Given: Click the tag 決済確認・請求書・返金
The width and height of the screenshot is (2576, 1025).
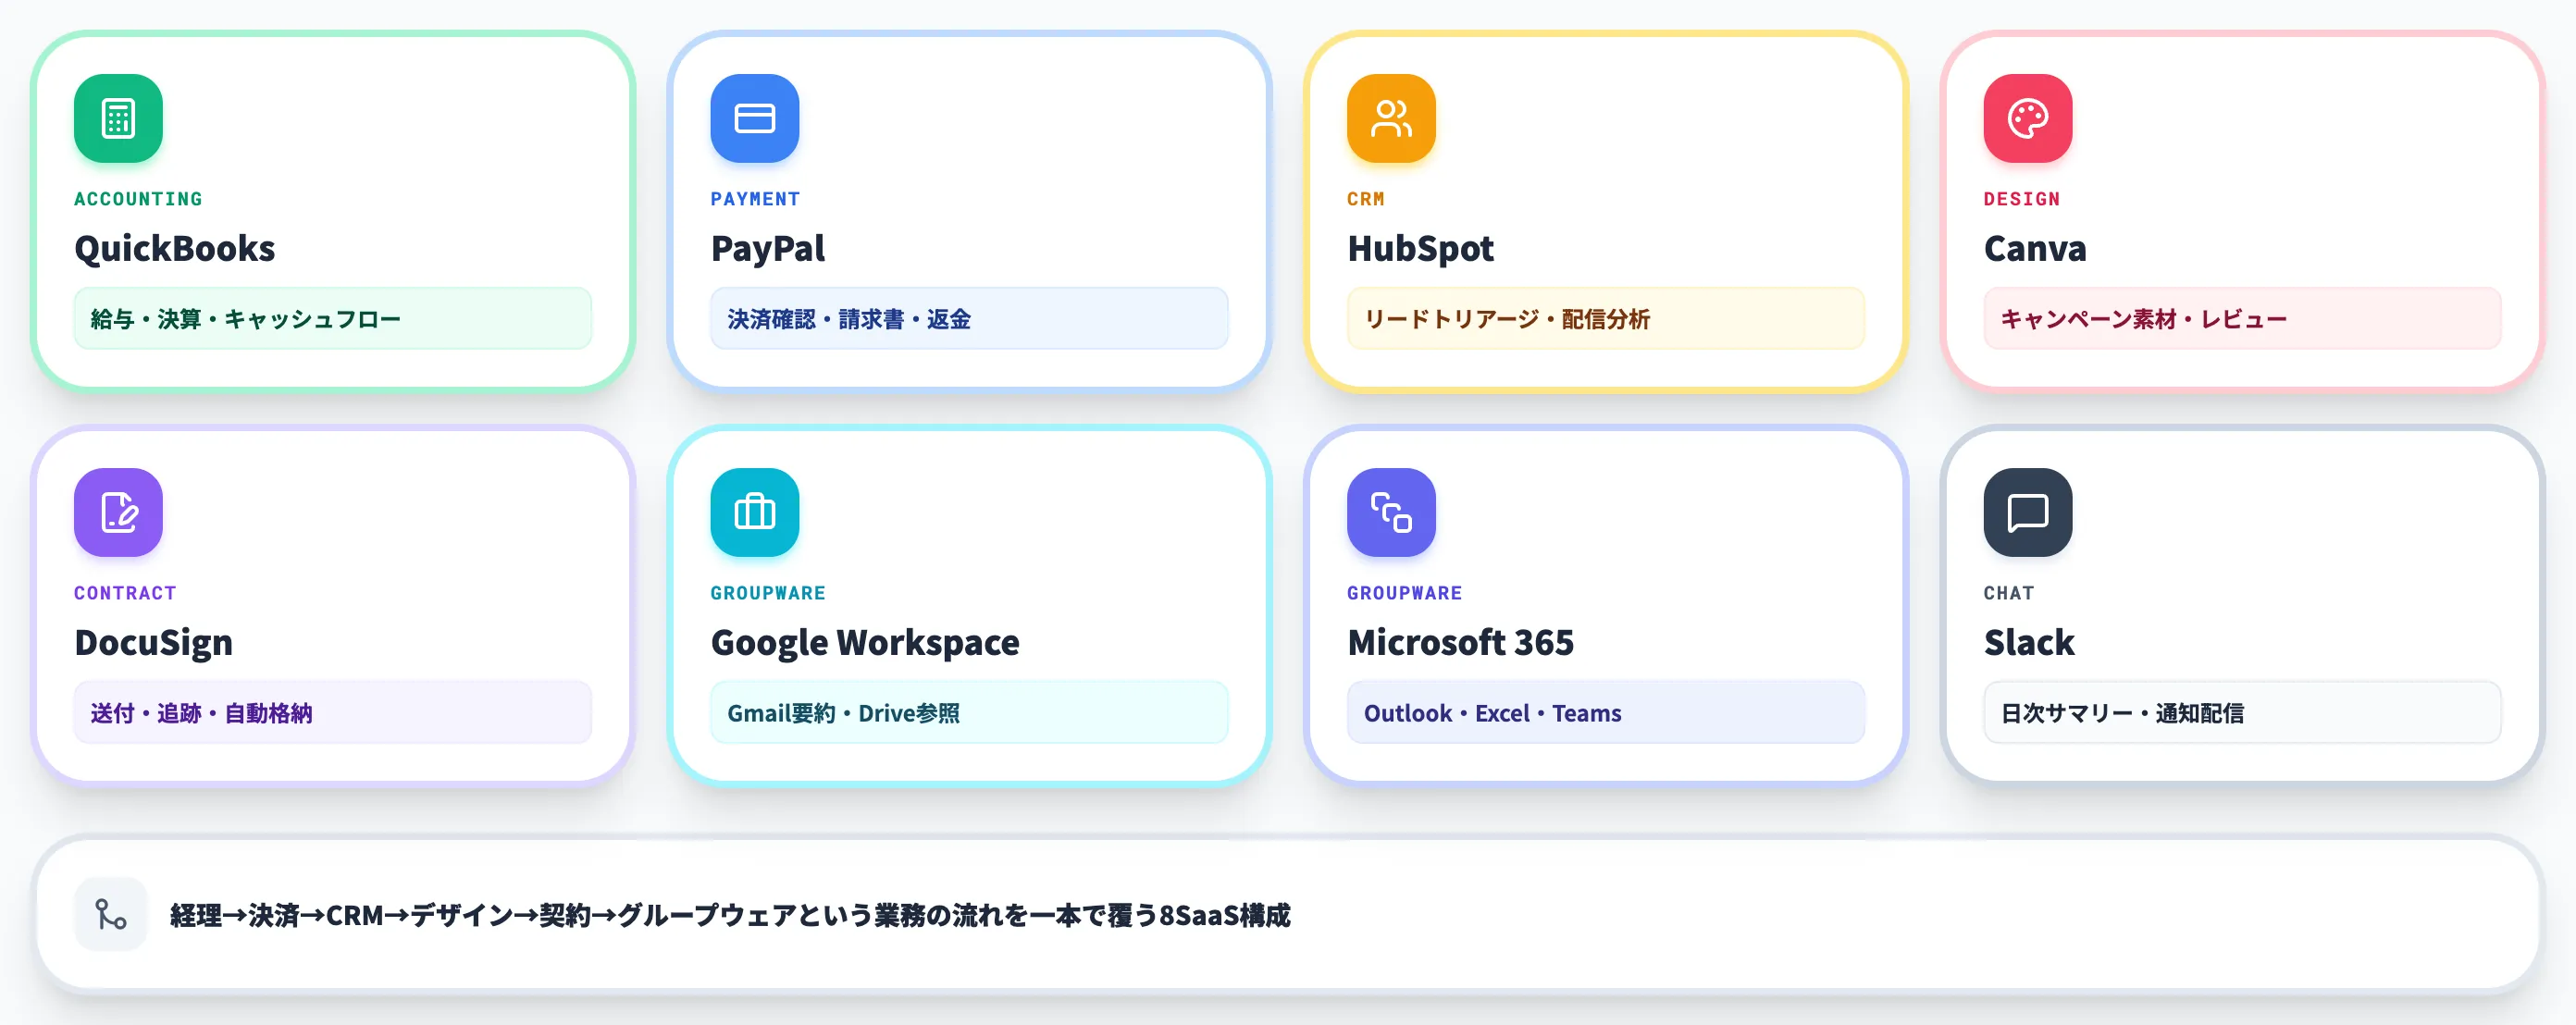Looking at the screenshot, I should pos(969,319).
